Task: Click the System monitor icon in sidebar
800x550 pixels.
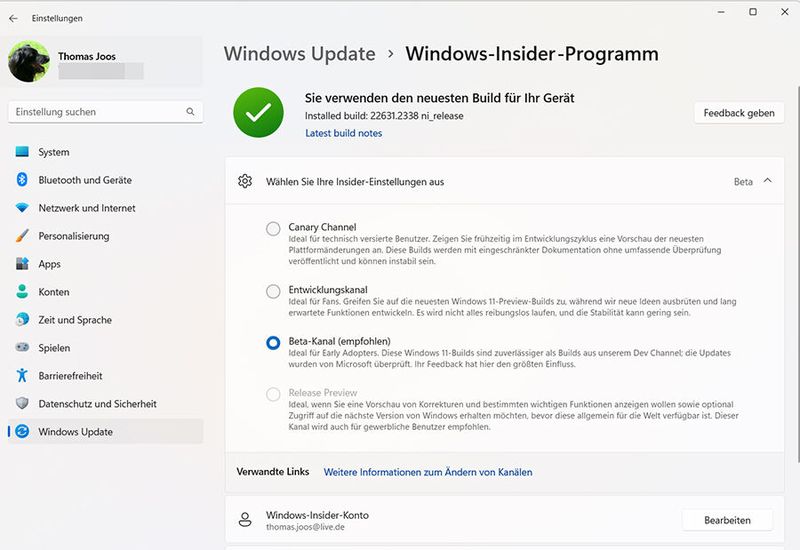Action: [x=22, y=152]
